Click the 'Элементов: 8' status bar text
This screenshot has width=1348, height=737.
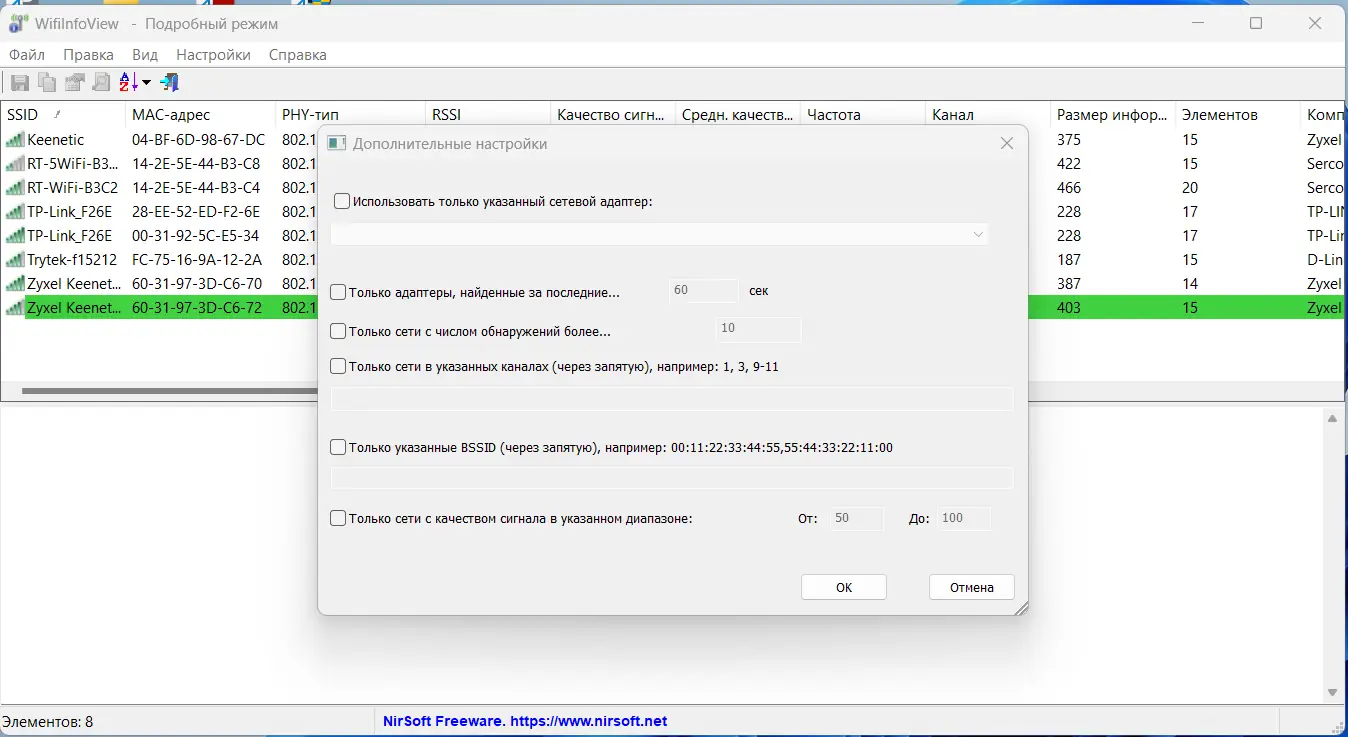[x=47, y=721]
